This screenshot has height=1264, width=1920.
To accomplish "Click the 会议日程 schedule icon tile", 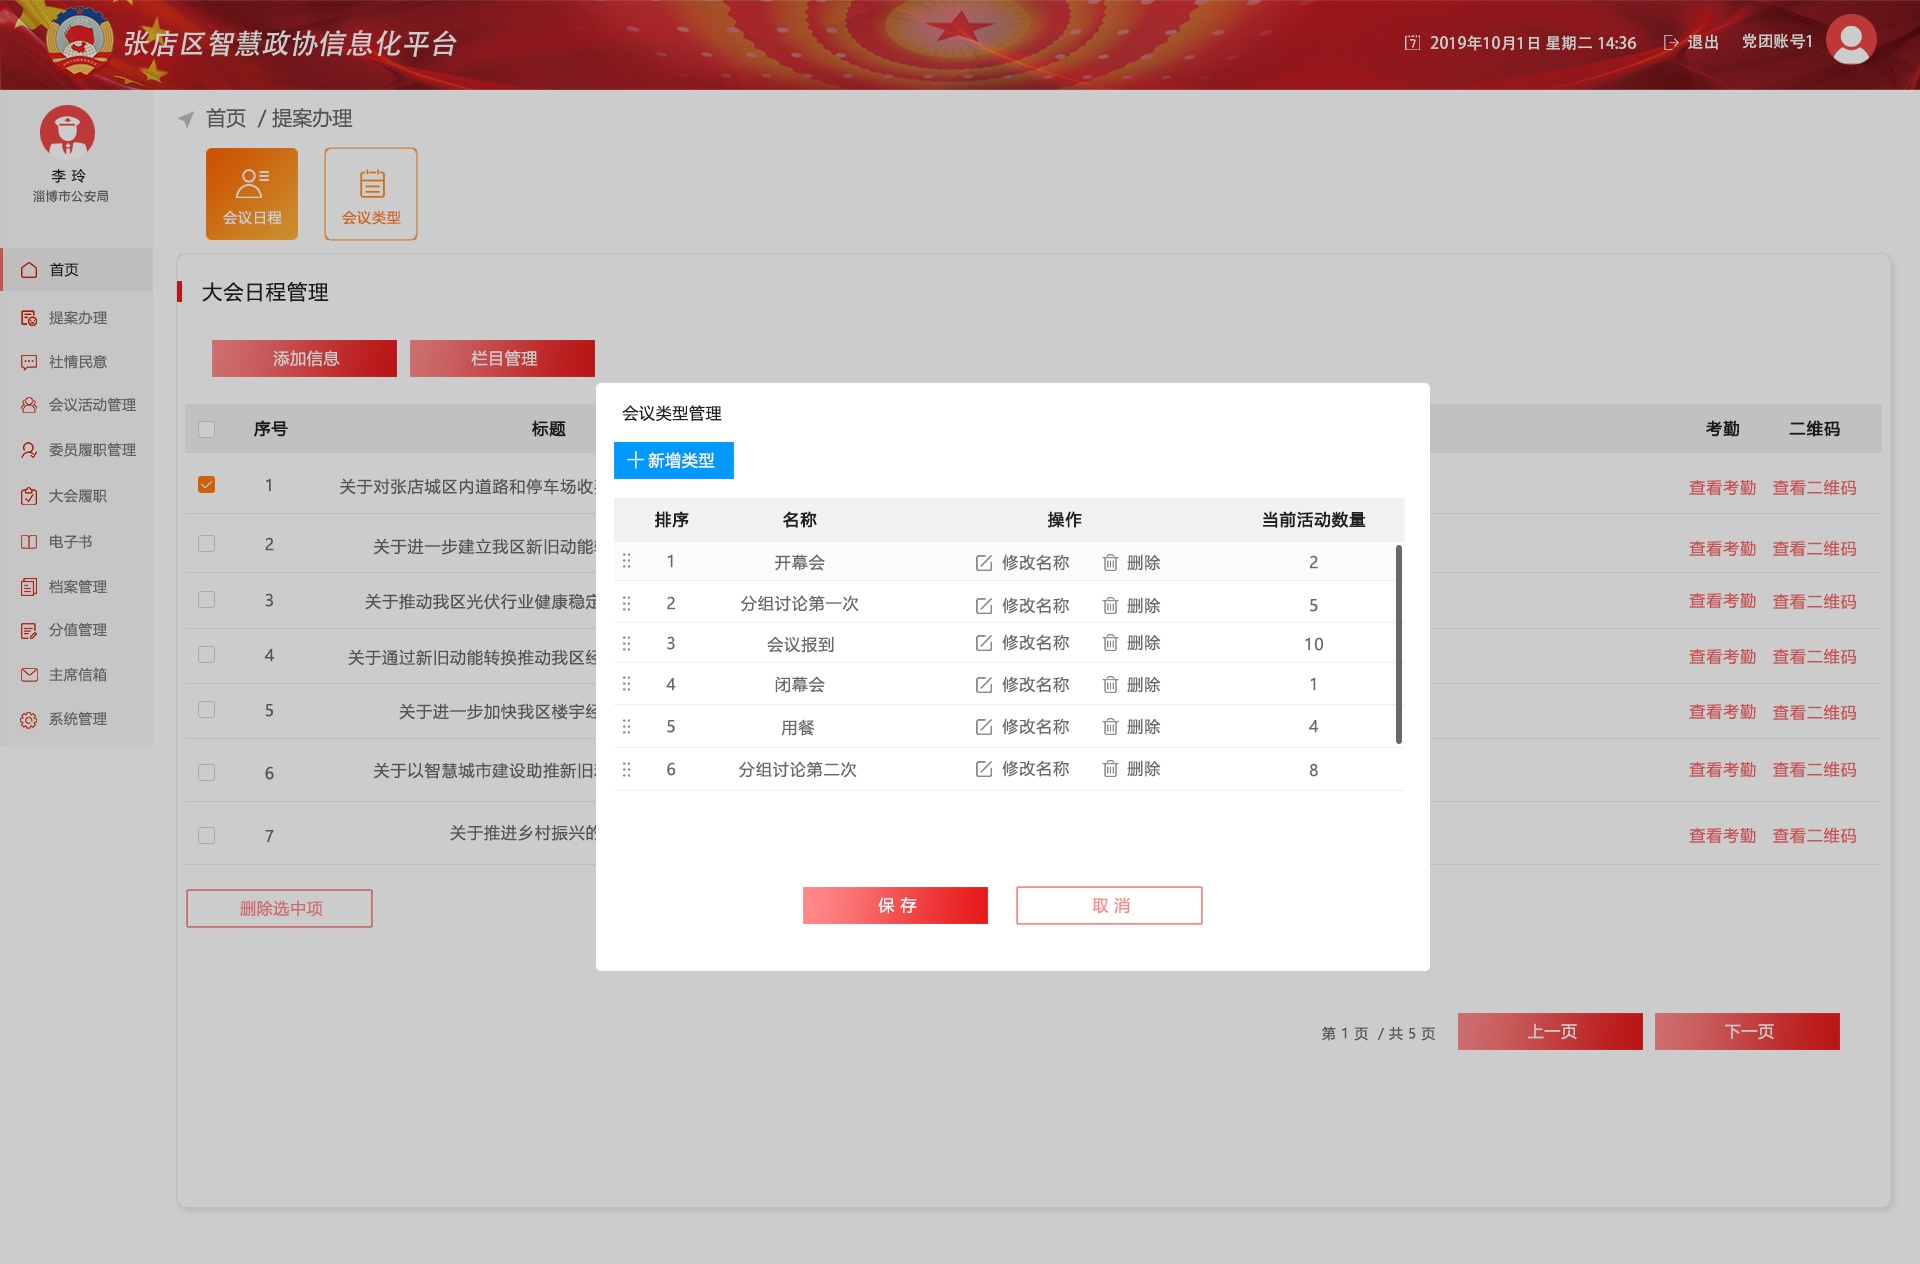I will 252,194.
